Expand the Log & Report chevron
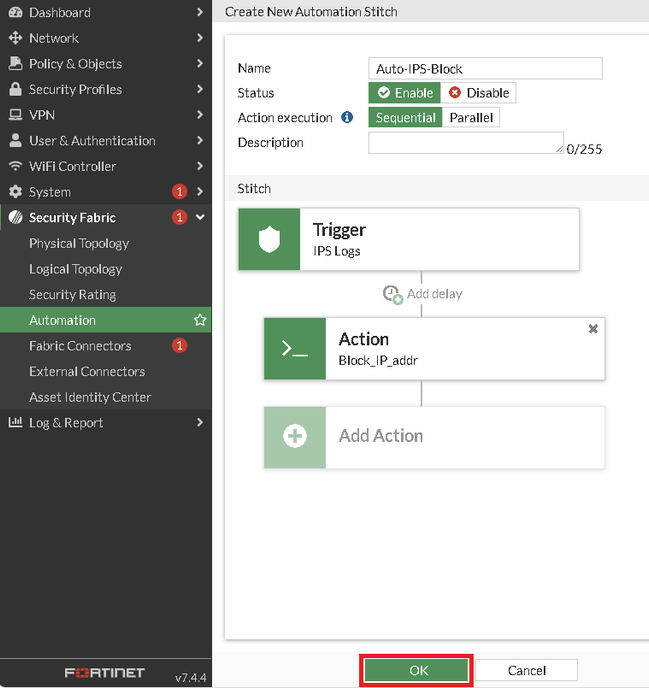 coord(200,422)
